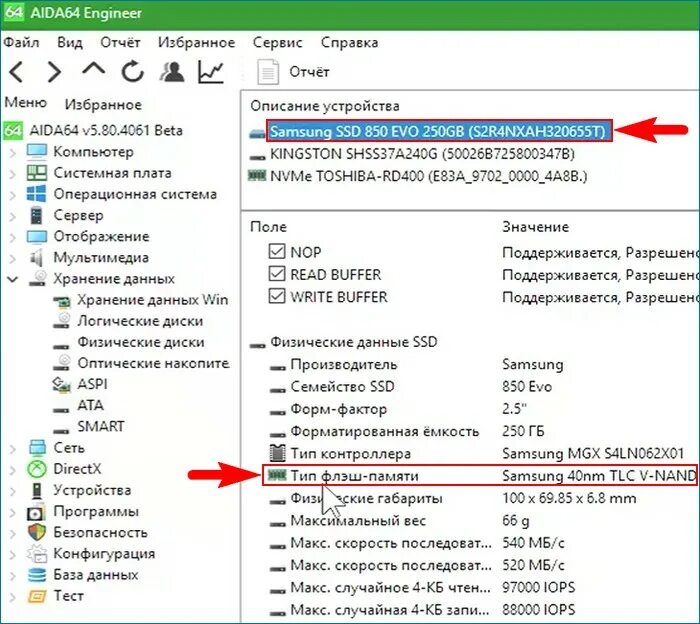Open the SMART tree item

tap(100, 426)
